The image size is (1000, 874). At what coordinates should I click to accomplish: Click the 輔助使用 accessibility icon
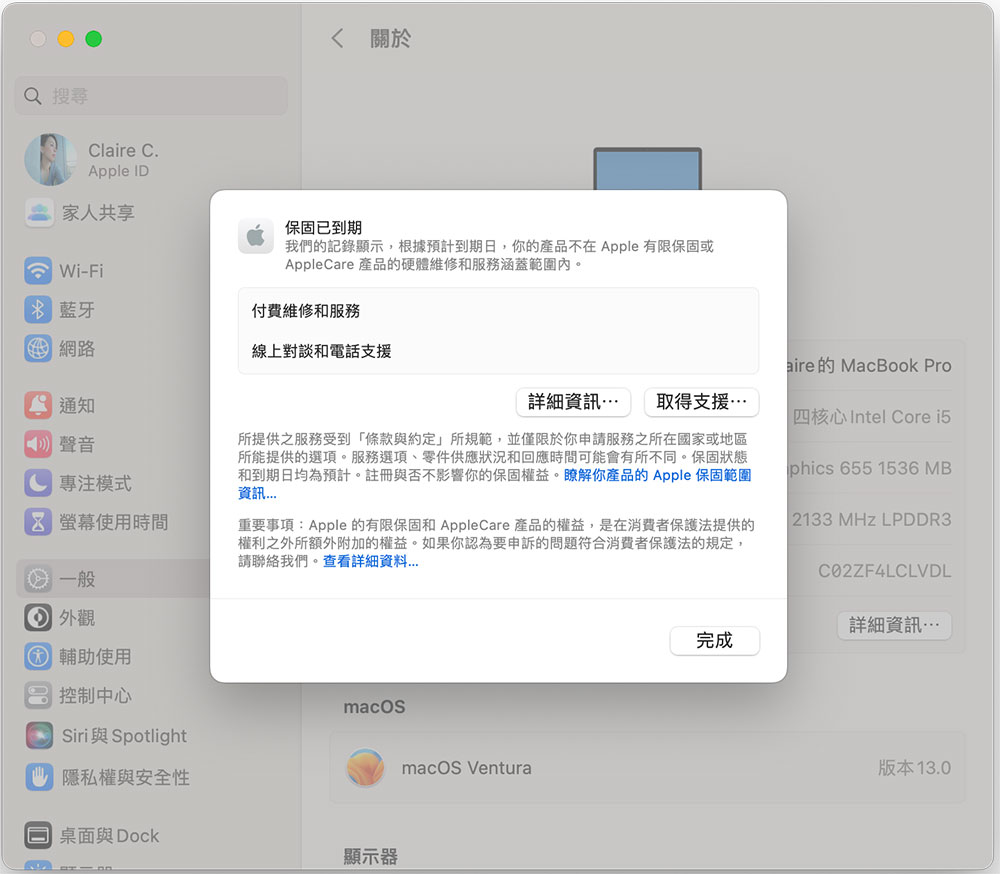coord(38,656)
